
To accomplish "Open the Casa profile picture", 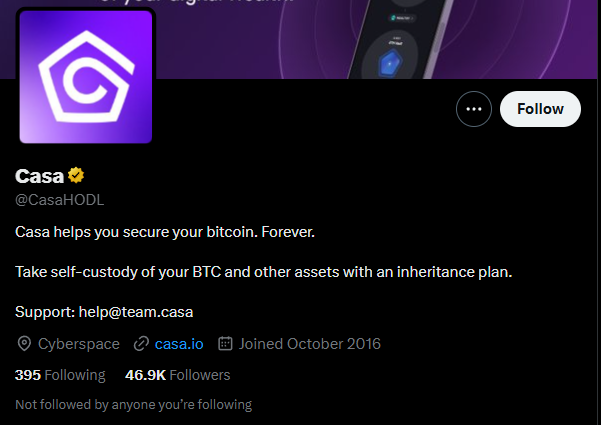I will [85, 77].
